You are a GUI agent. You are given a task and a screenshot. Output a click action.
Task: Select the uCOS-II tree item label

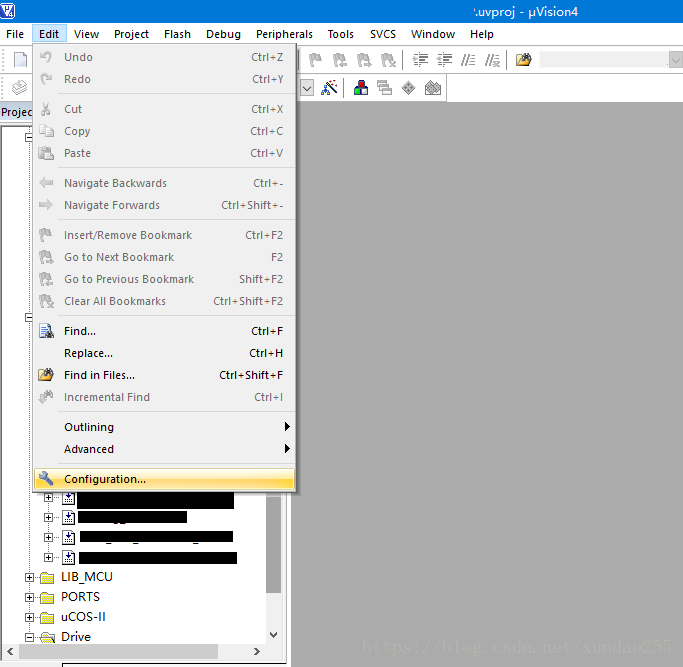83,617
